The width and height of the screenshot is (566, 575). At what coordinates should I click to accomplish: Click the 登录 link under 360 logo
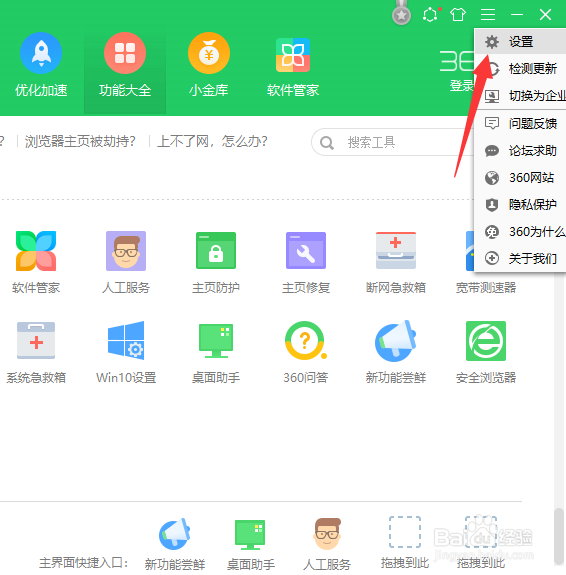pos(461,86)
